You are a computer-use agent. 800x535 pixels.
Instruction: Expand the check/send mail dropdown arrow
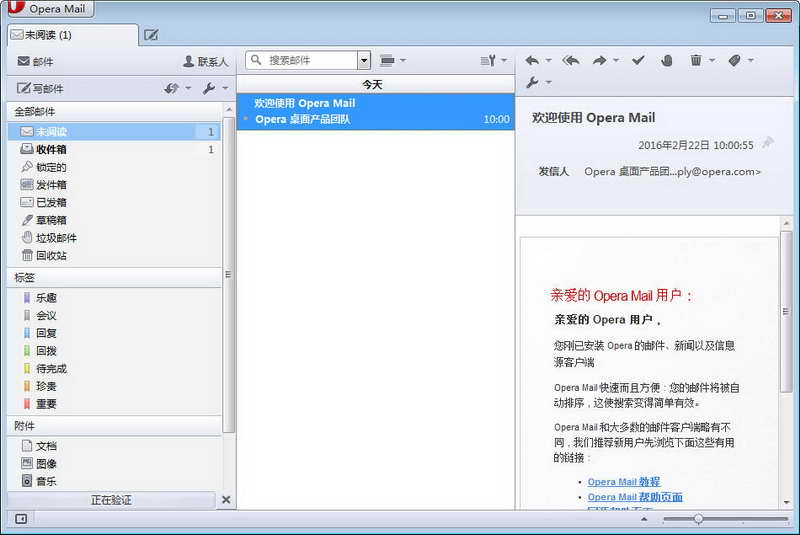pos(188,88)
